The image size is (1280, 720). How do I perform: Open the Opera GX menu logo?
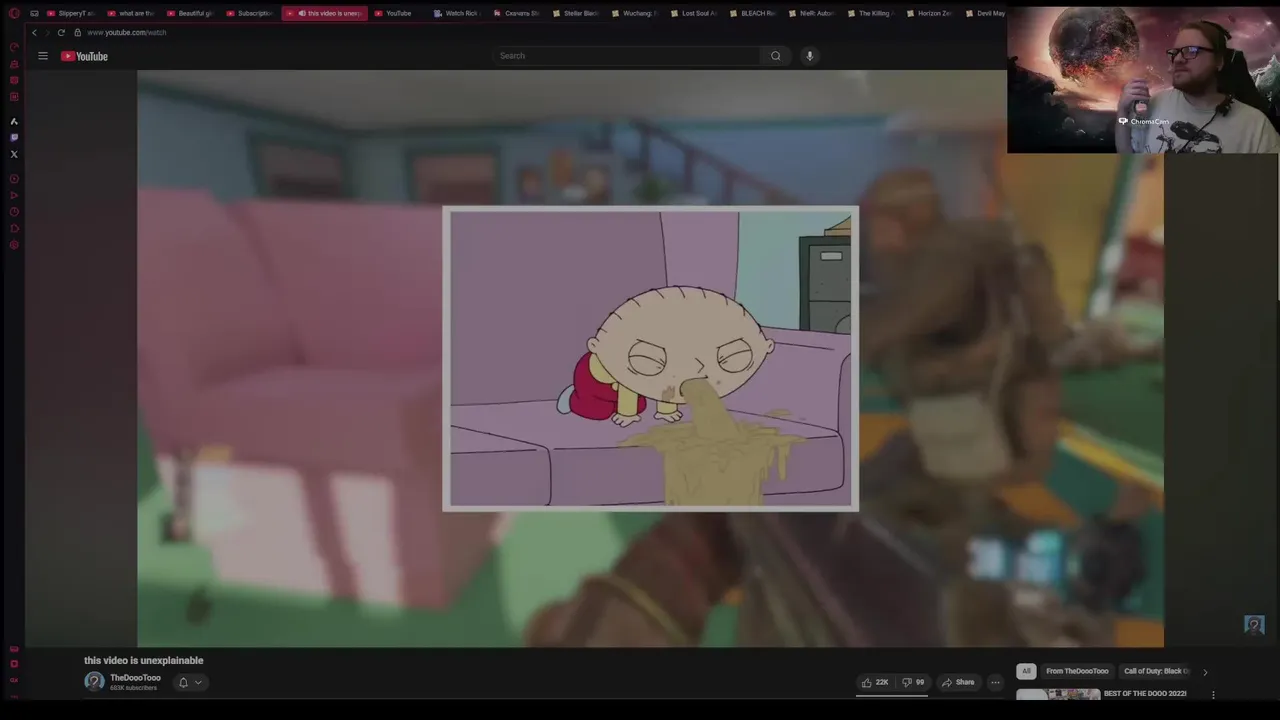(14, 13)
